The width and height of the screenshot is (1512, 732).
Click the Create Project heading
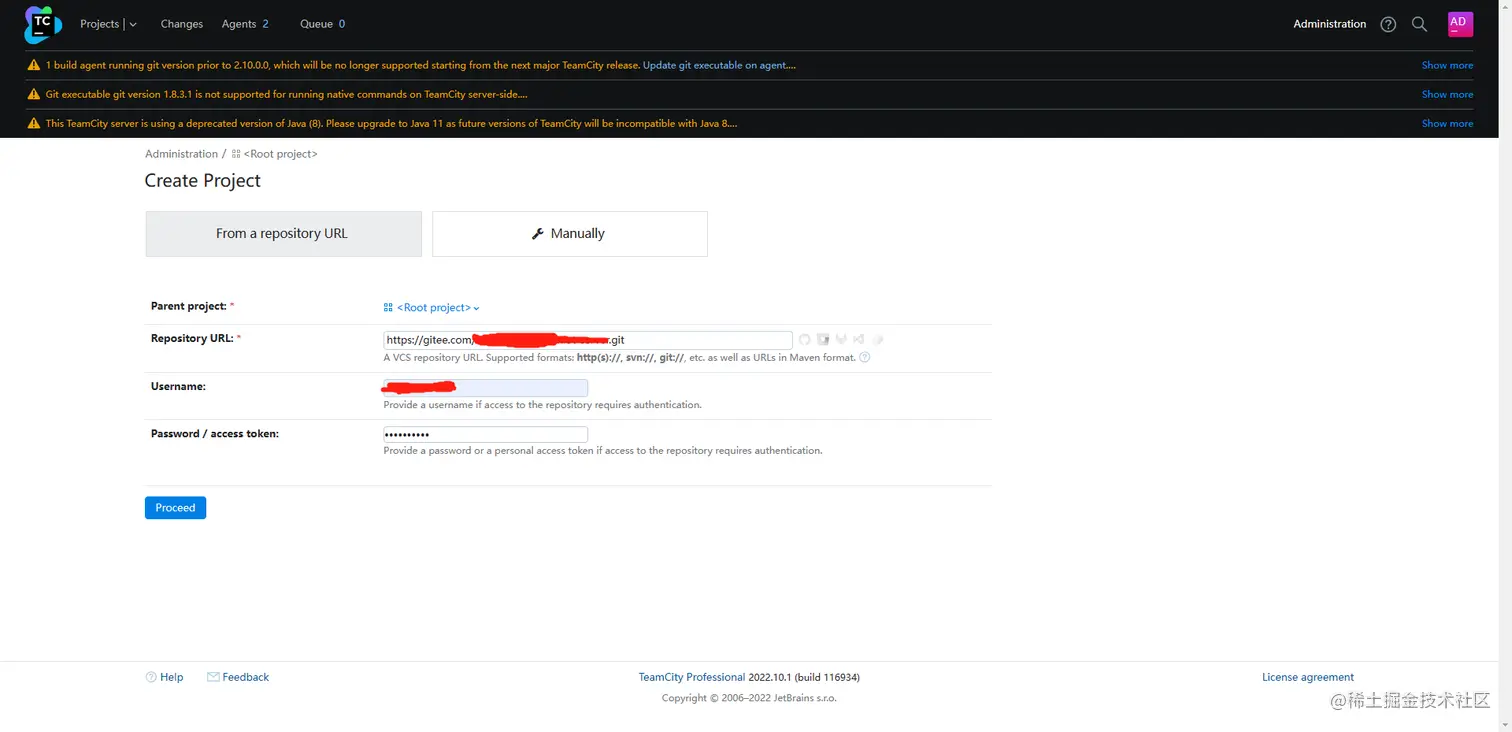[203, 181]
